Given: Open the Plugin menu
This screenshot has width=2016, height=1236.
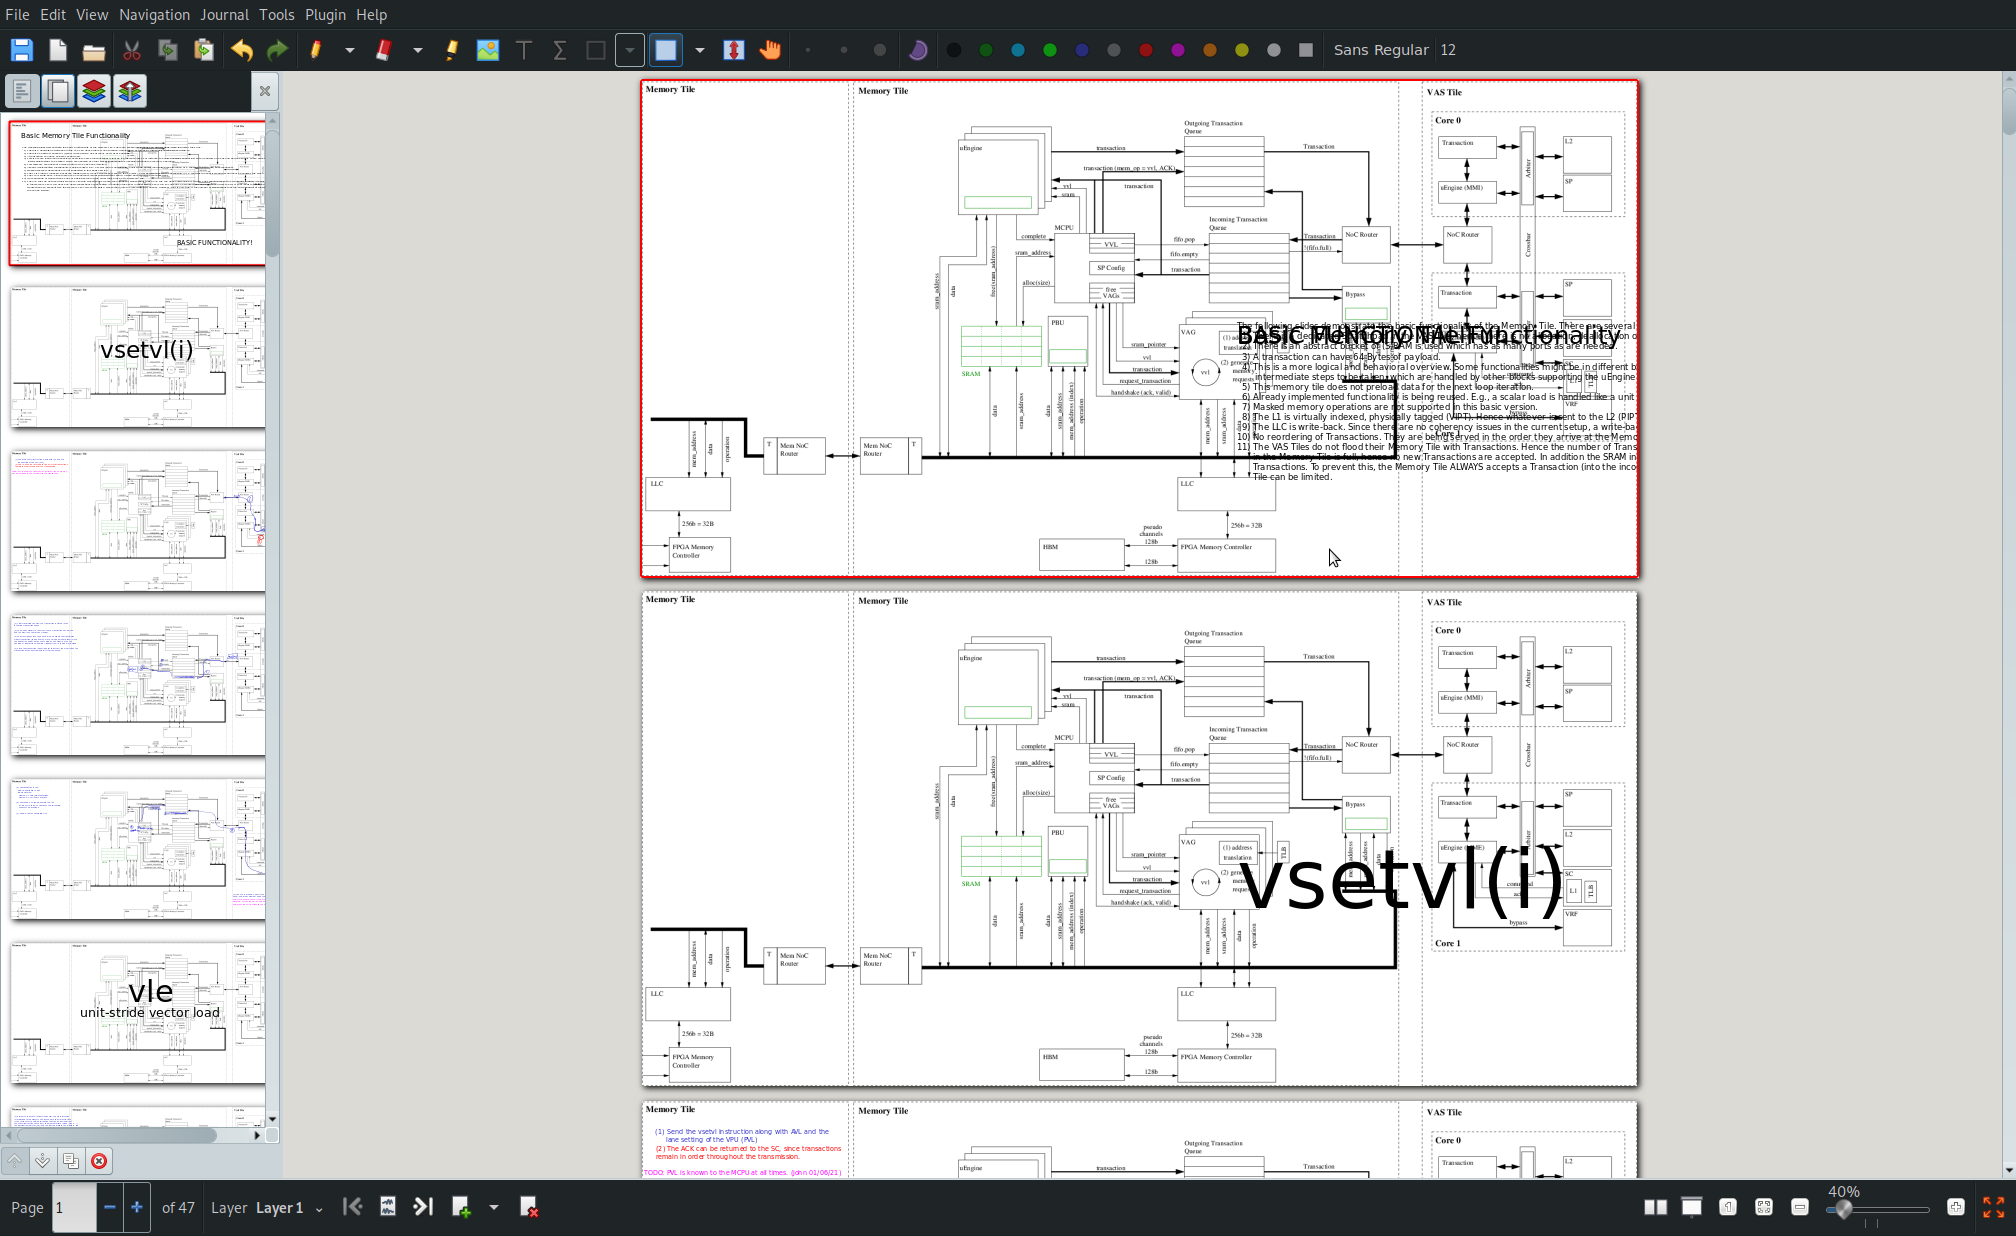Looking at the screenshot, I should (x=325, y=15).
